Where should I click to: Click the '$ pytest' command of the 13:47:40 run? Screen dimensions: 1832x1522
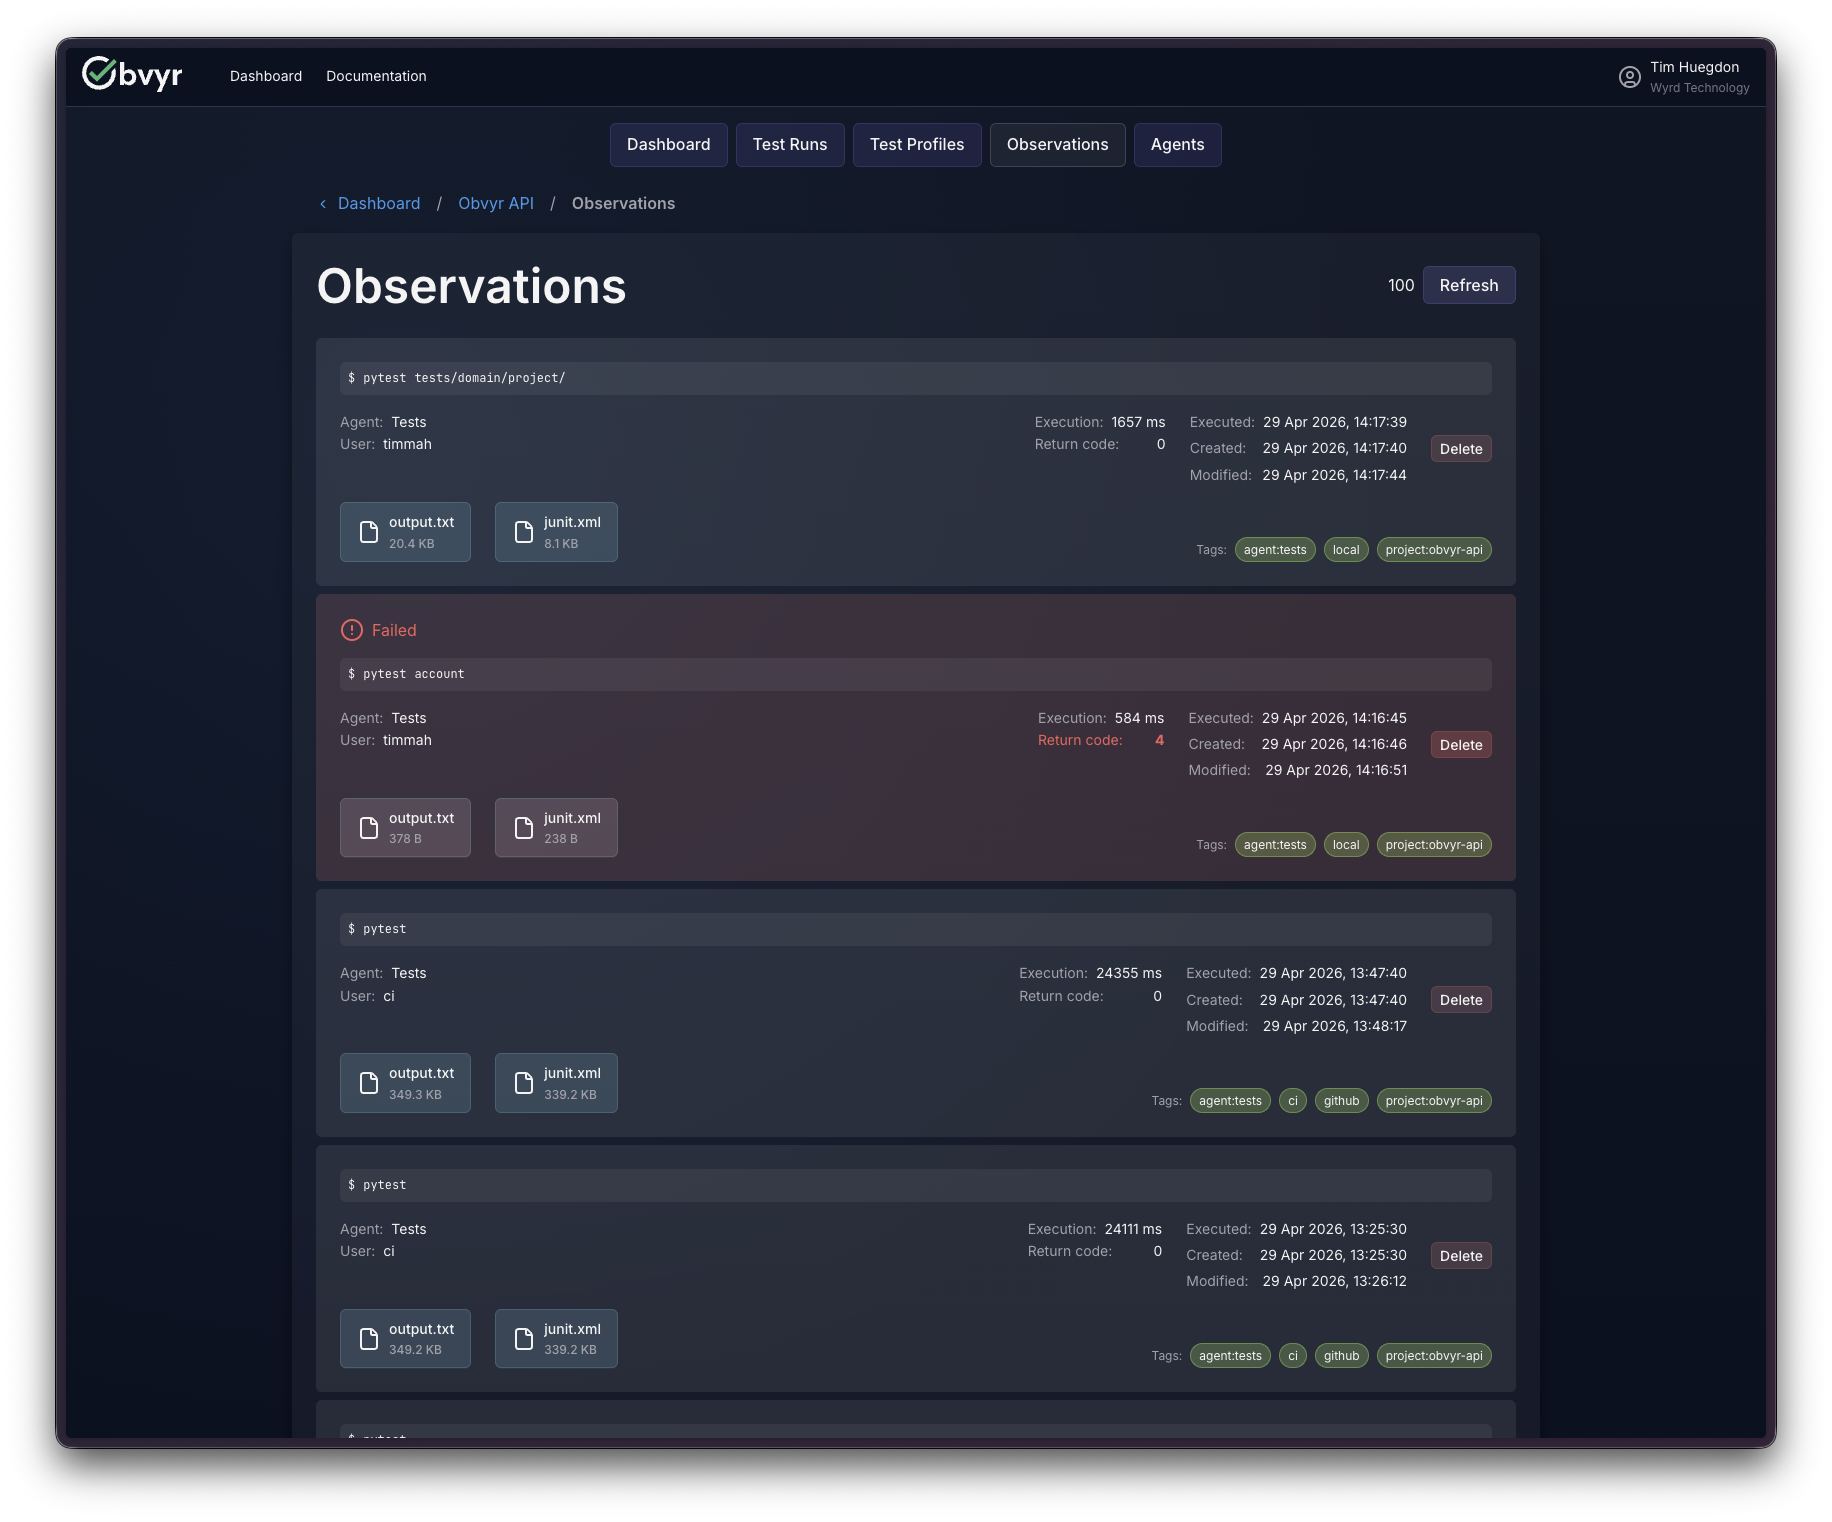[x=916, y=929]
